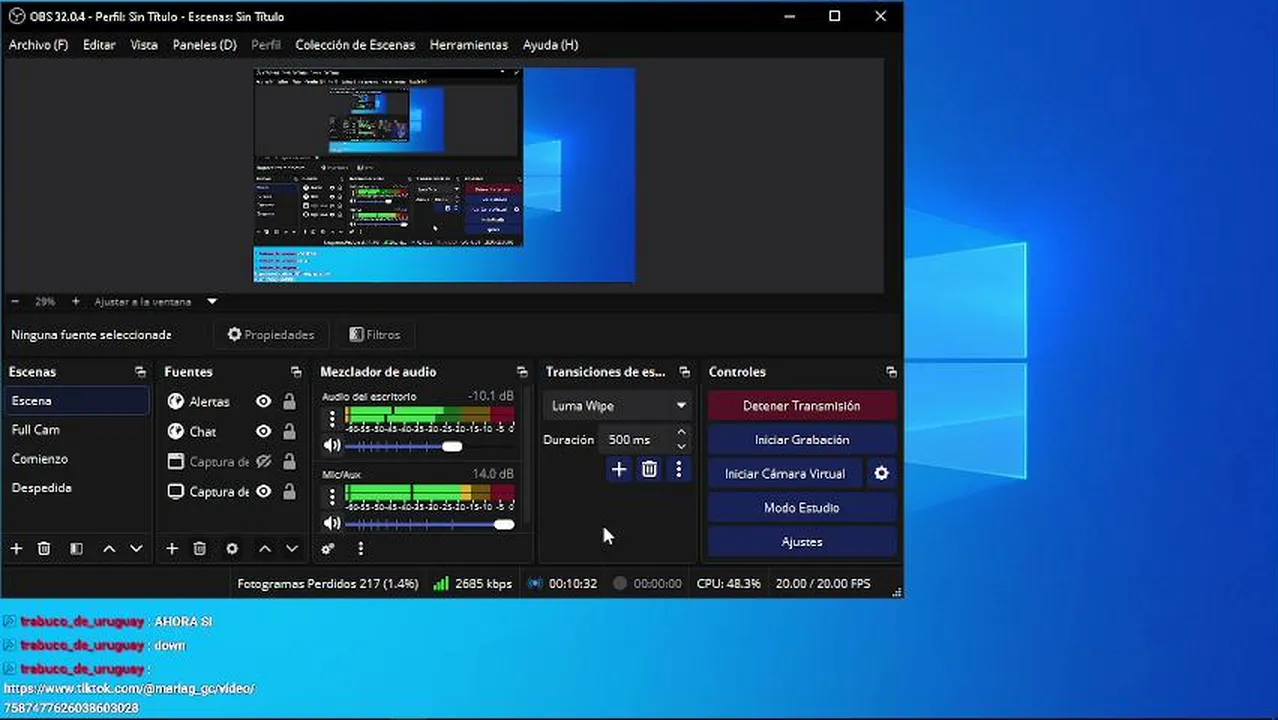
Task: Mute the Mic/Aux speaker icon
Action: point(332,524)
